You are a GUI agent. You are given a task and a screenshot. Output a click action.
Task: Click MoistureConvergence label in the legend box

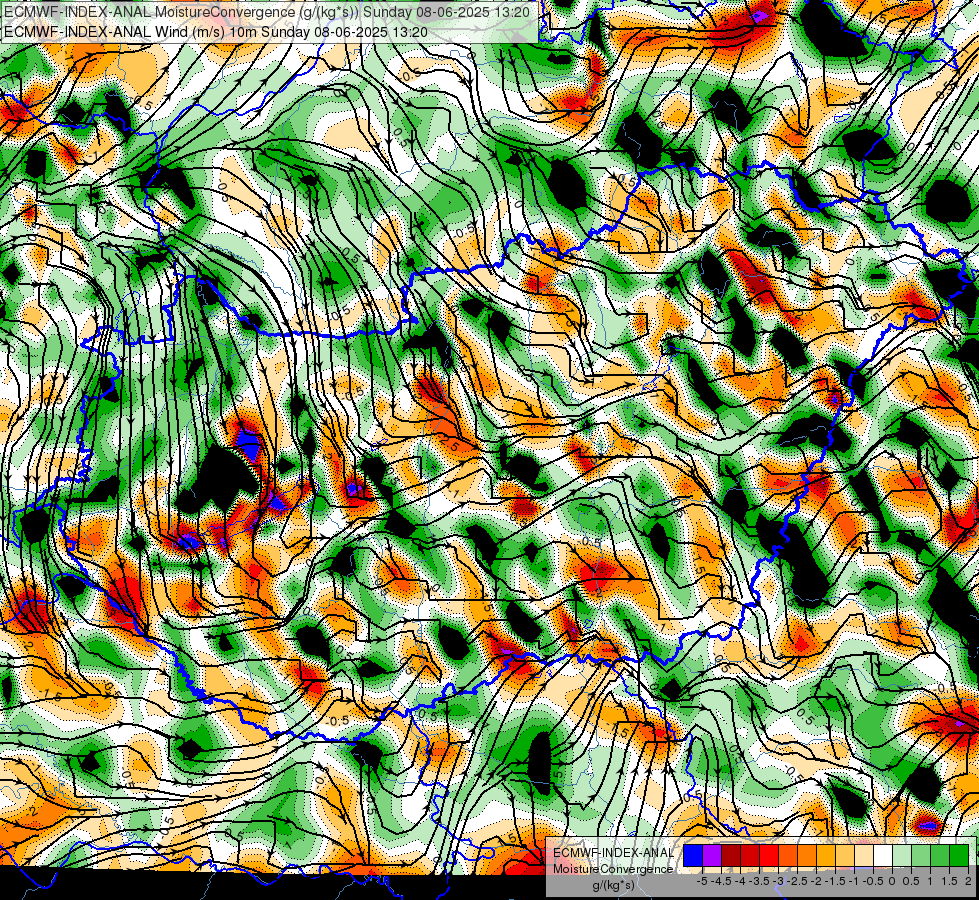point(613,869)
